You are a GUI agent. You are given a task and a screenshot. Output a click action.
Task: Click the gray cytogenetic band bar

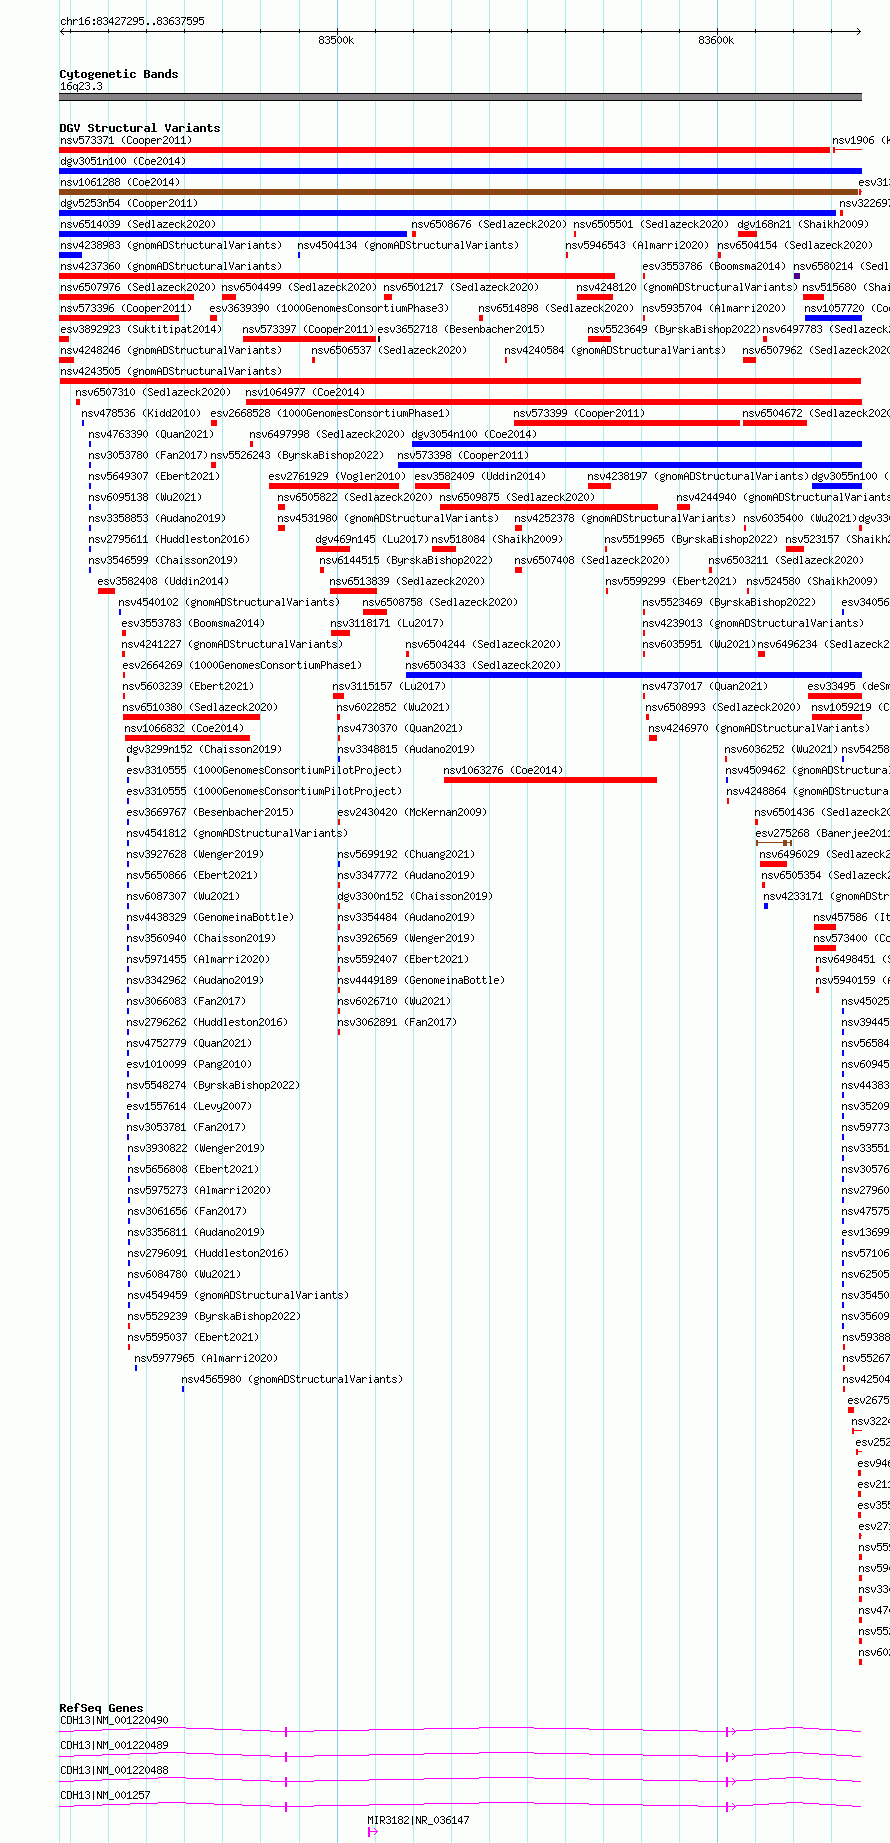pyautogui.click(x=460, y=97)
